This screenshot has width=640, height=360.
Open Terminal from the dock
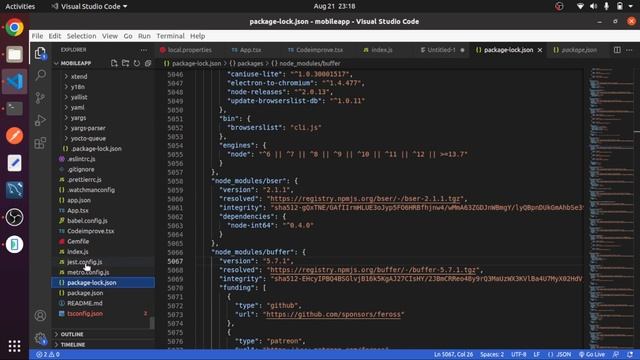tap(14, 109)
